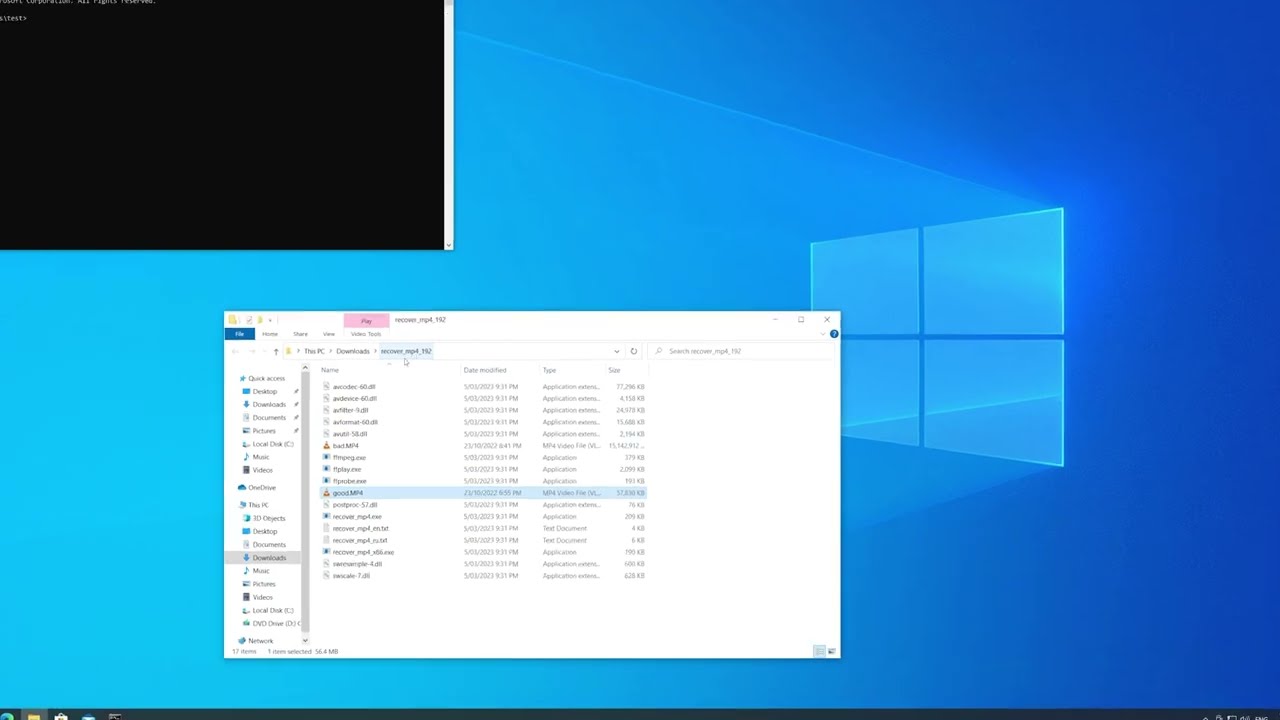Viewport: 1280px width, 720px height.
Task: Click the VLC cone icon of bad.MP4
Action: 326,446
